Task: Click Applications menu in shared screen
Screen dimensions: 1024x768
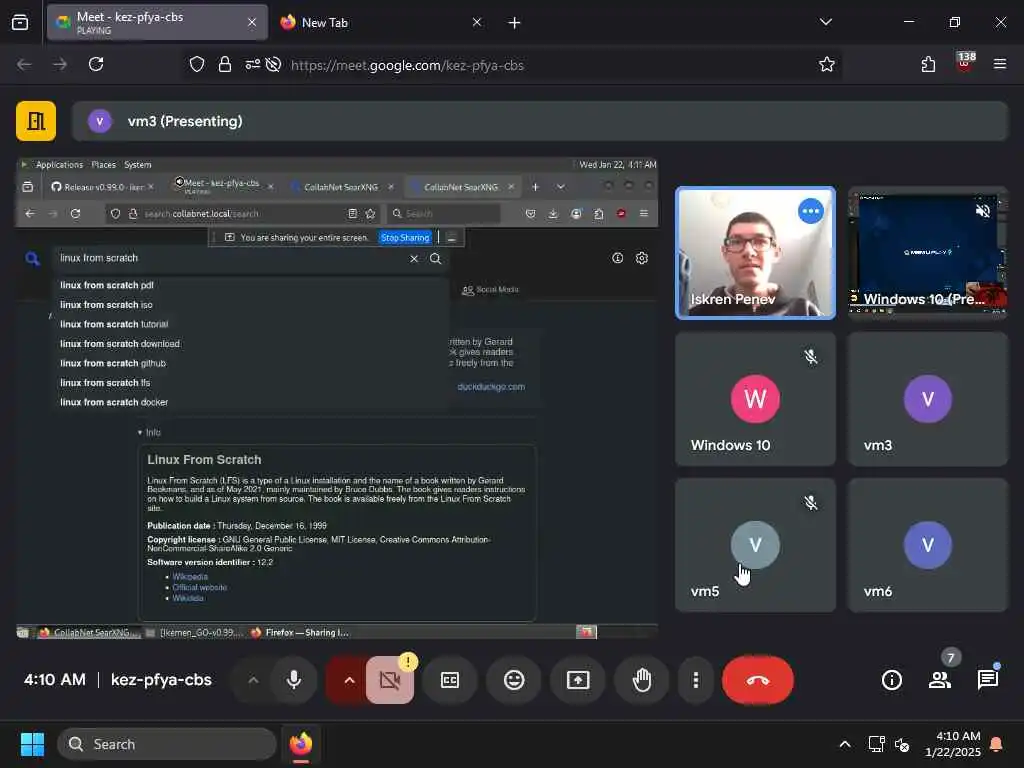Action: (x=59, y=165)
